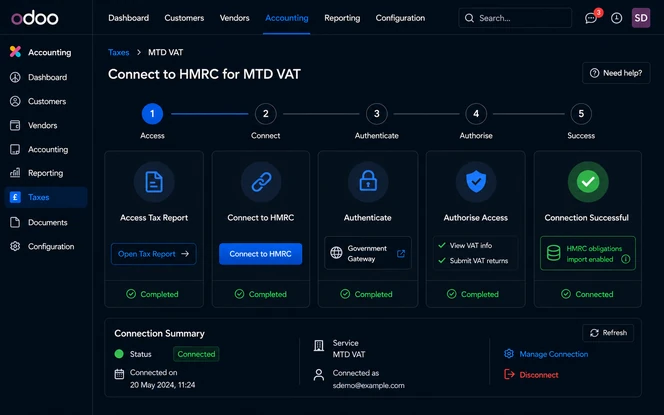The height and width of the screenshot is (415, 664).
Task: Click the Odoo logo
Action: (x=35, y=18)
